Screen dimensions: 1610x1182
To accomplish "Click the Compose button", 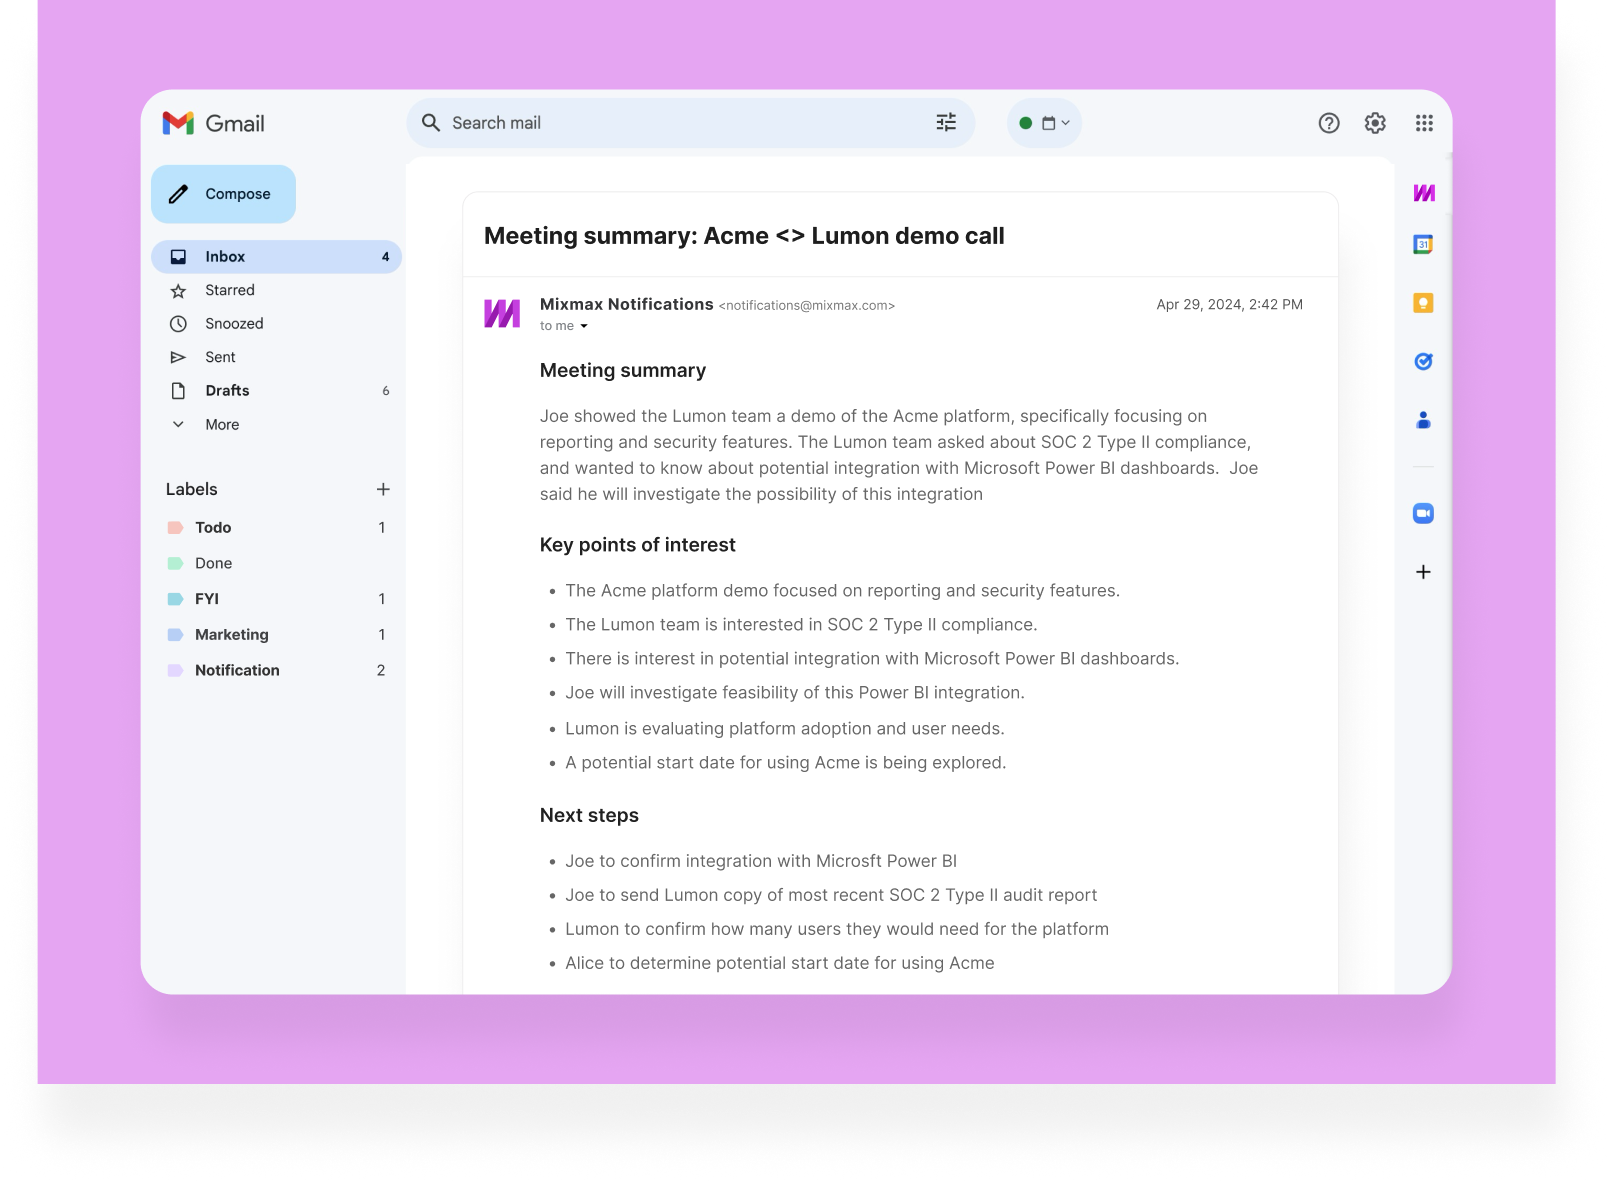I will pyautogui.click(x=223, y=194).
